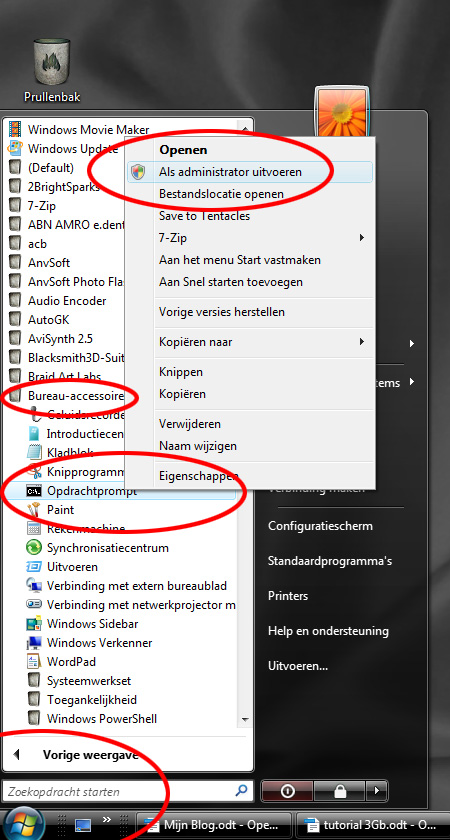Open shutdown options arrow beside lock
The width and height of the screenshot is (450, 840).
pyautogui.click(x=377, y=791)
